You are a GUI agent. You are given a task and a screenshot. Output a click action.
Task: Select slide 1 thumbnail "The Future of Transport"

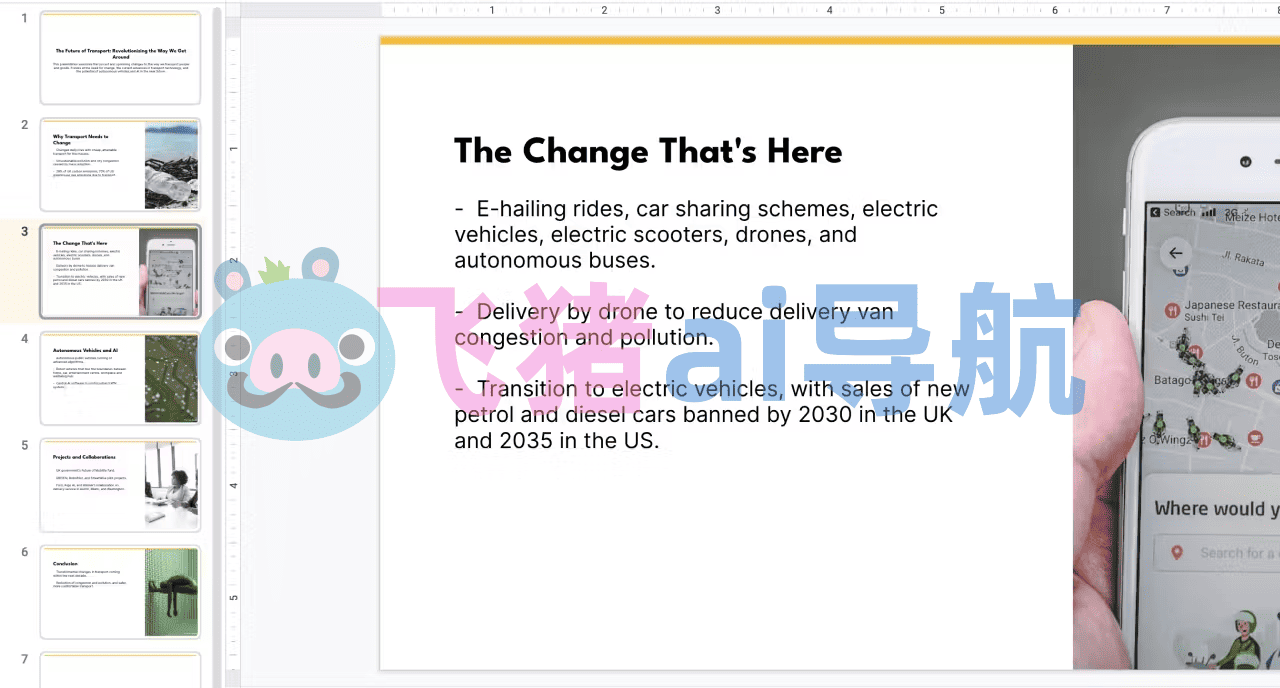(120, 58)
